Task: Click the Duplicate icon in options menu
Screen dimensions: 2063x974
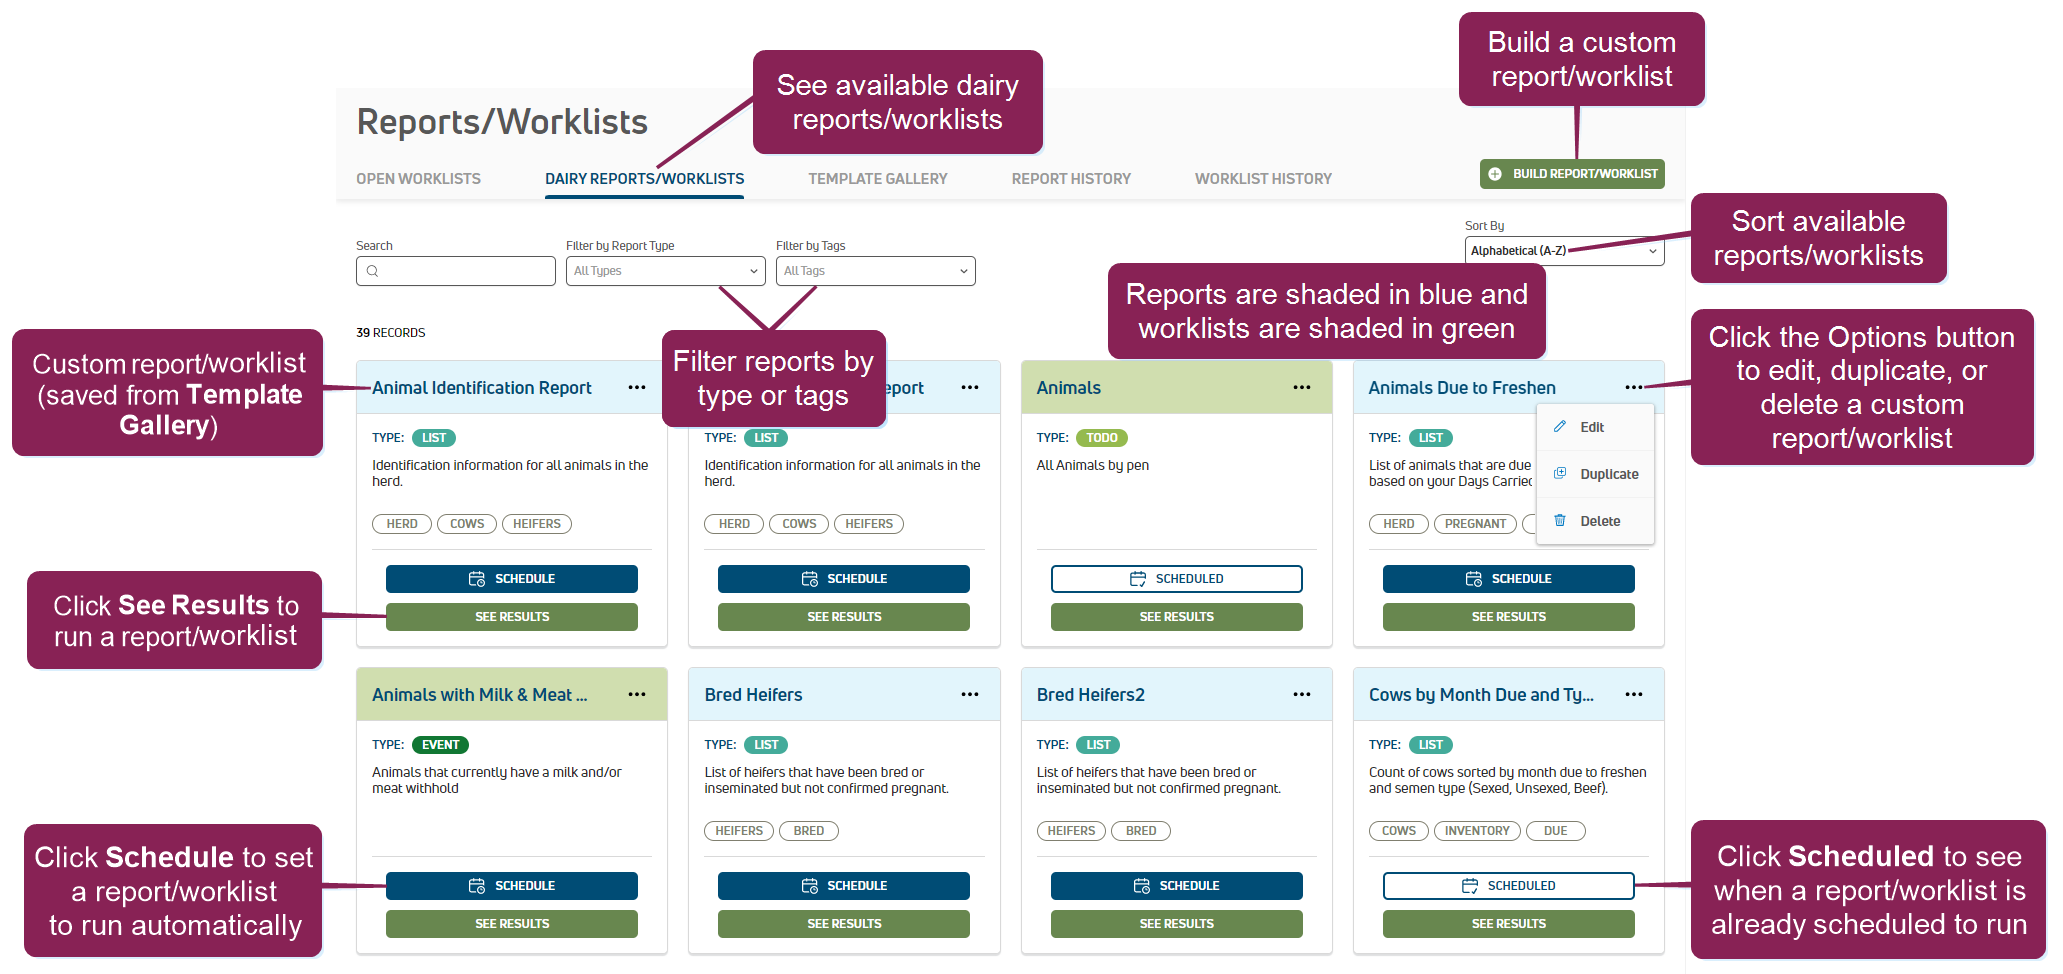Action: coord(1560,474)
